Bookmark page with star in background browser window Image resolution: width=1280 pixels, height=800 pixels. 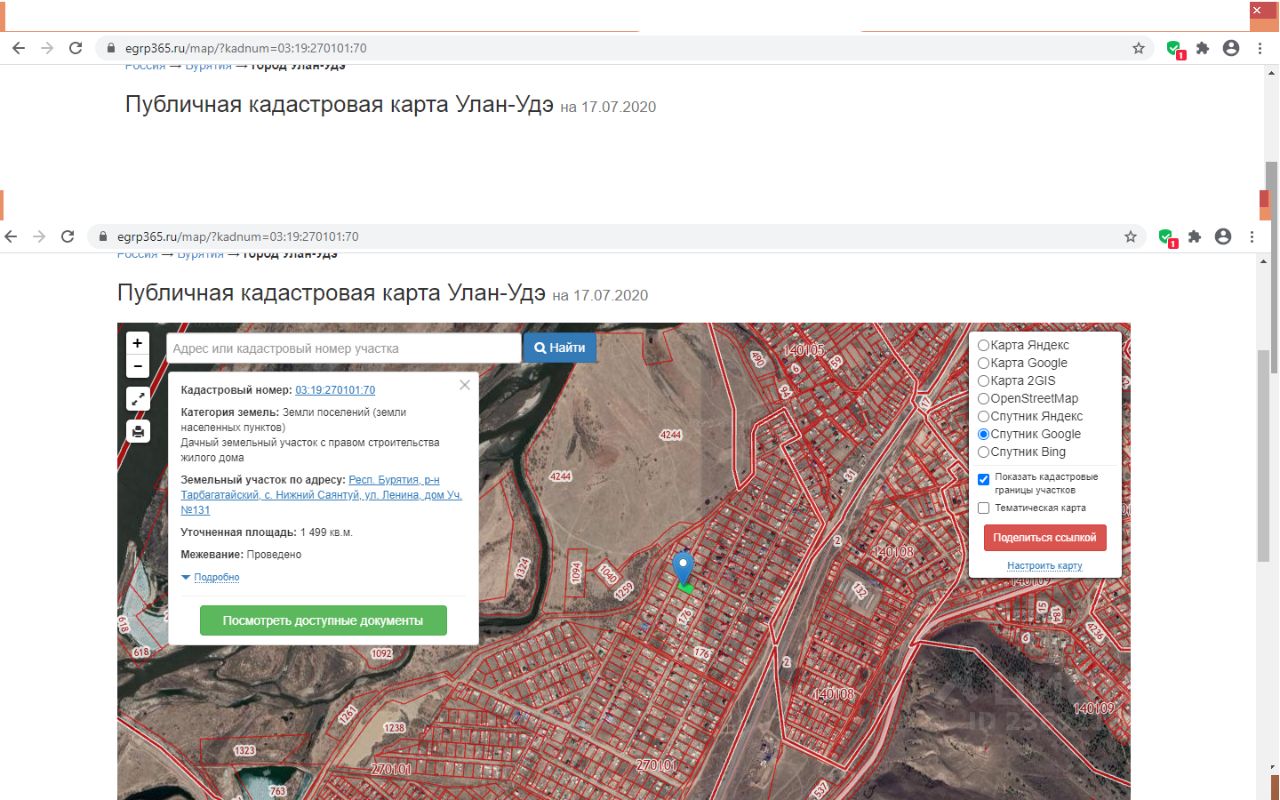point(1138,48)
